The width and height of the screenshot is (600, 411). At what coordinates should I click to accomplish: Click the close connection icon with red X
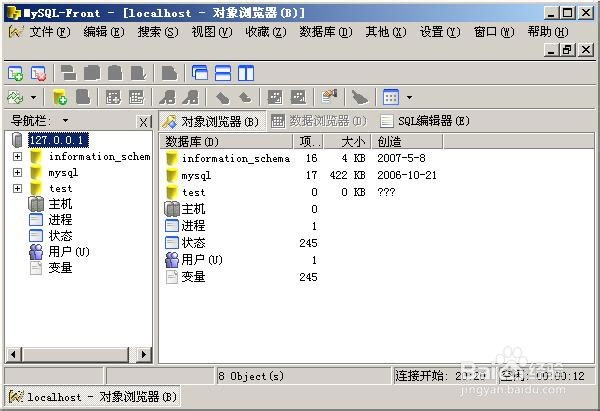point(38,73)
